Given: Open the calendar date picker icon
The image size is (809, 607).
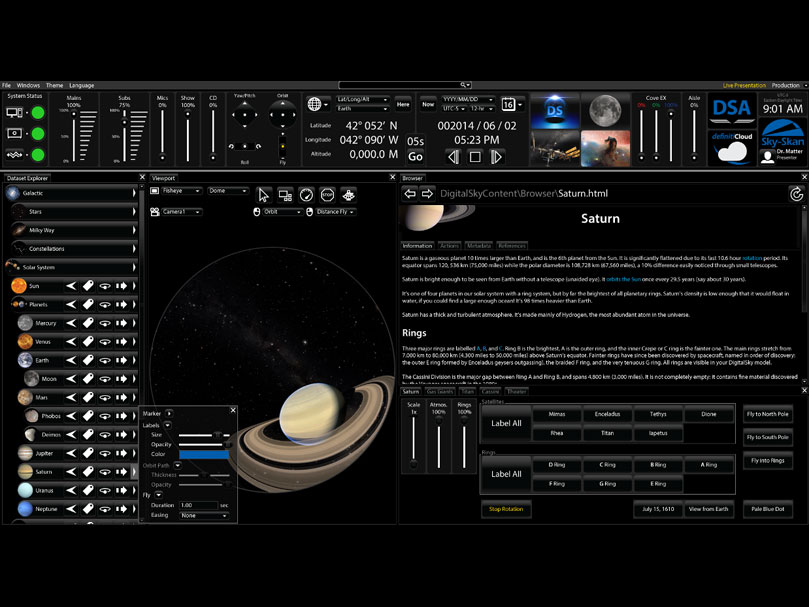Looking at the screenshot, I should point(510,104).
